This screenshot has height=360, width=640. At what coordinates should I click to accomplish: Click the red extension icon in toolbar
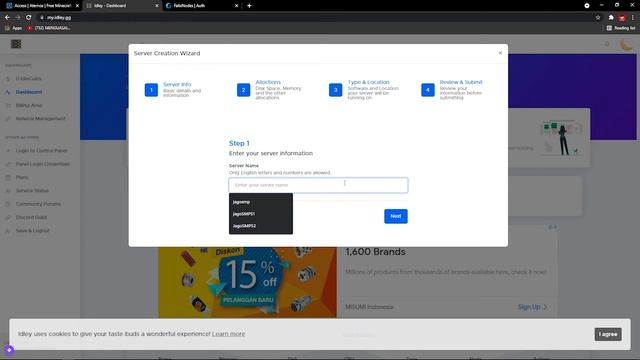[x=622, y=18]
